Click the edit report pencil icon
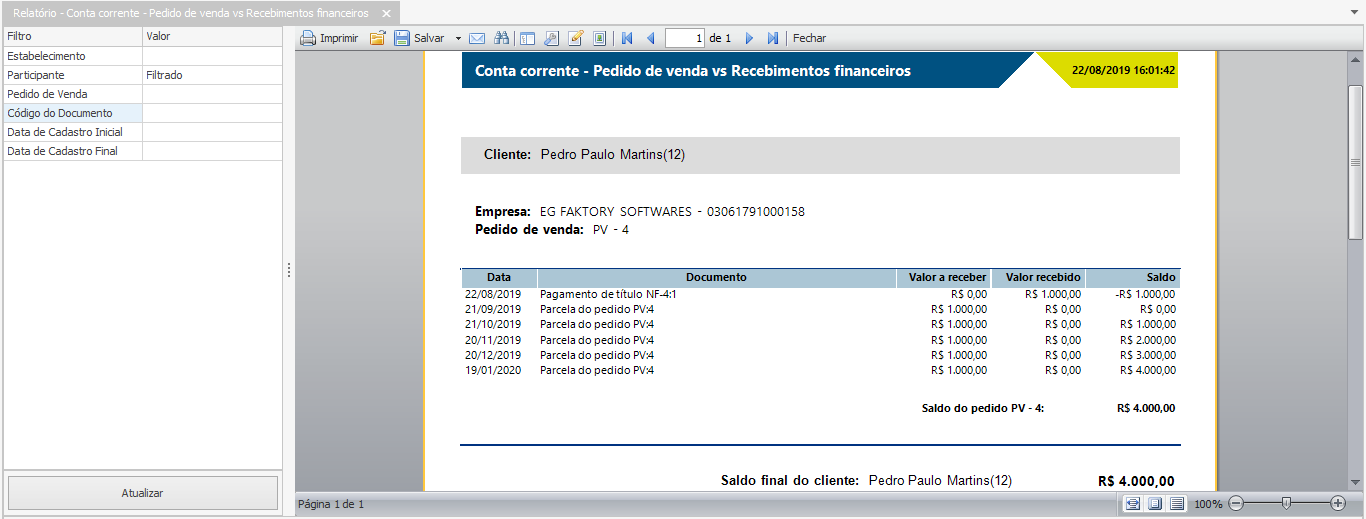 [575, 38]
